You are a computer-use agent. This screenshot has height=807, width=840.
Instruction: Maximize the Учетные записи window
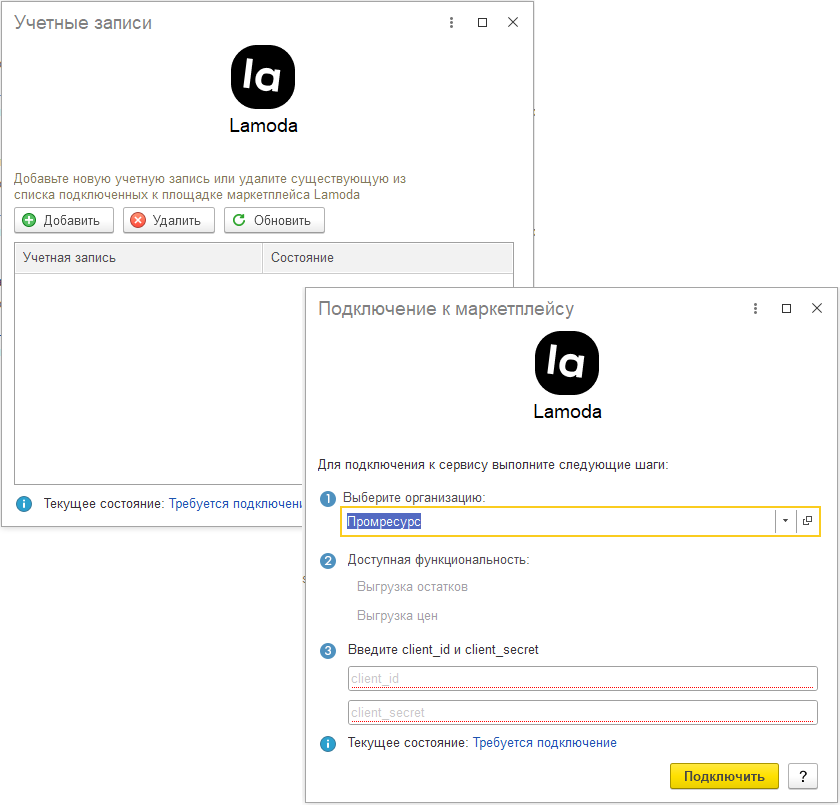point(482,23)
